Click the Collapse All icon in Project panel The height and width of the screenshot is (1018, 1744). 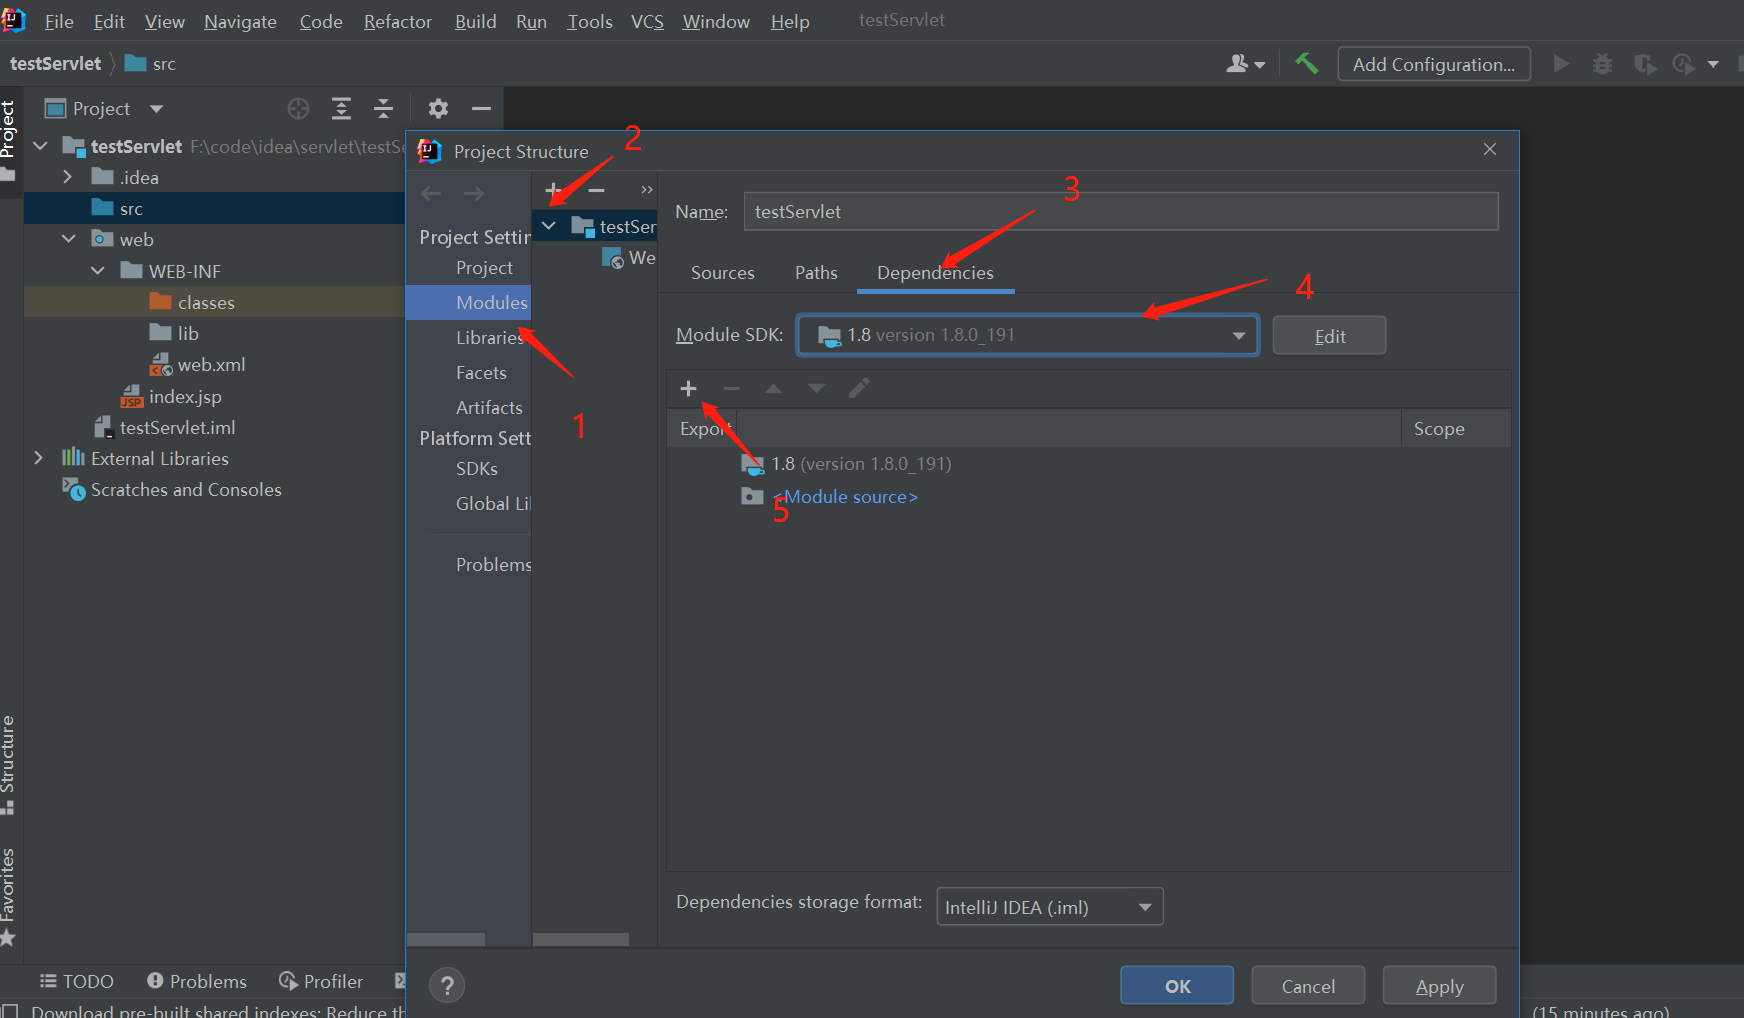(383, 108)
